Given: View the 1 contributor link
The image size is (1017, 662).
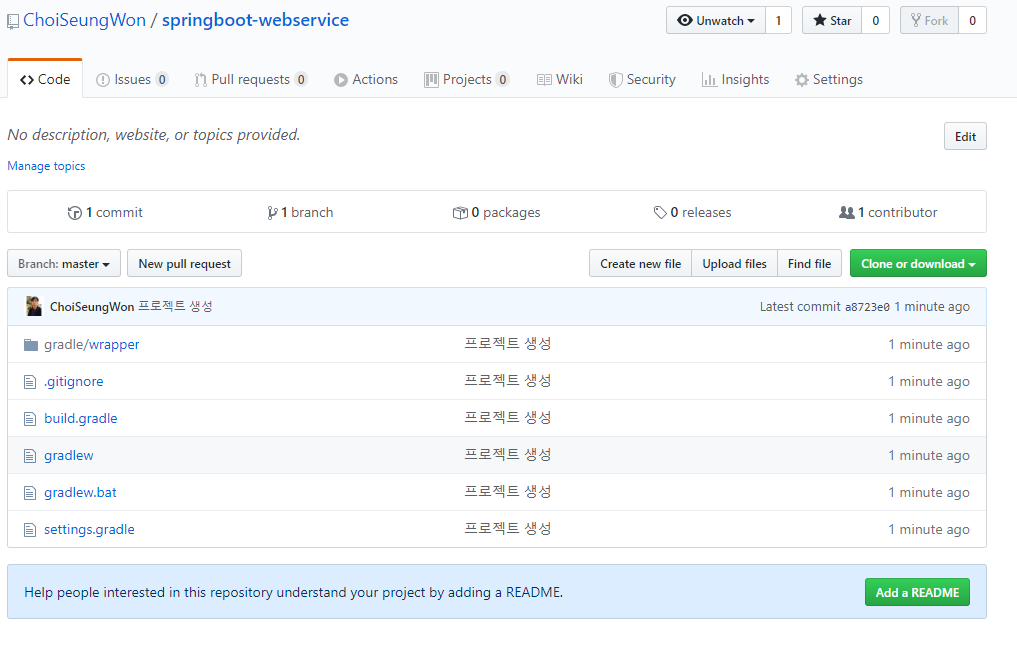Looking at the screenshot, I should point(888,213).
